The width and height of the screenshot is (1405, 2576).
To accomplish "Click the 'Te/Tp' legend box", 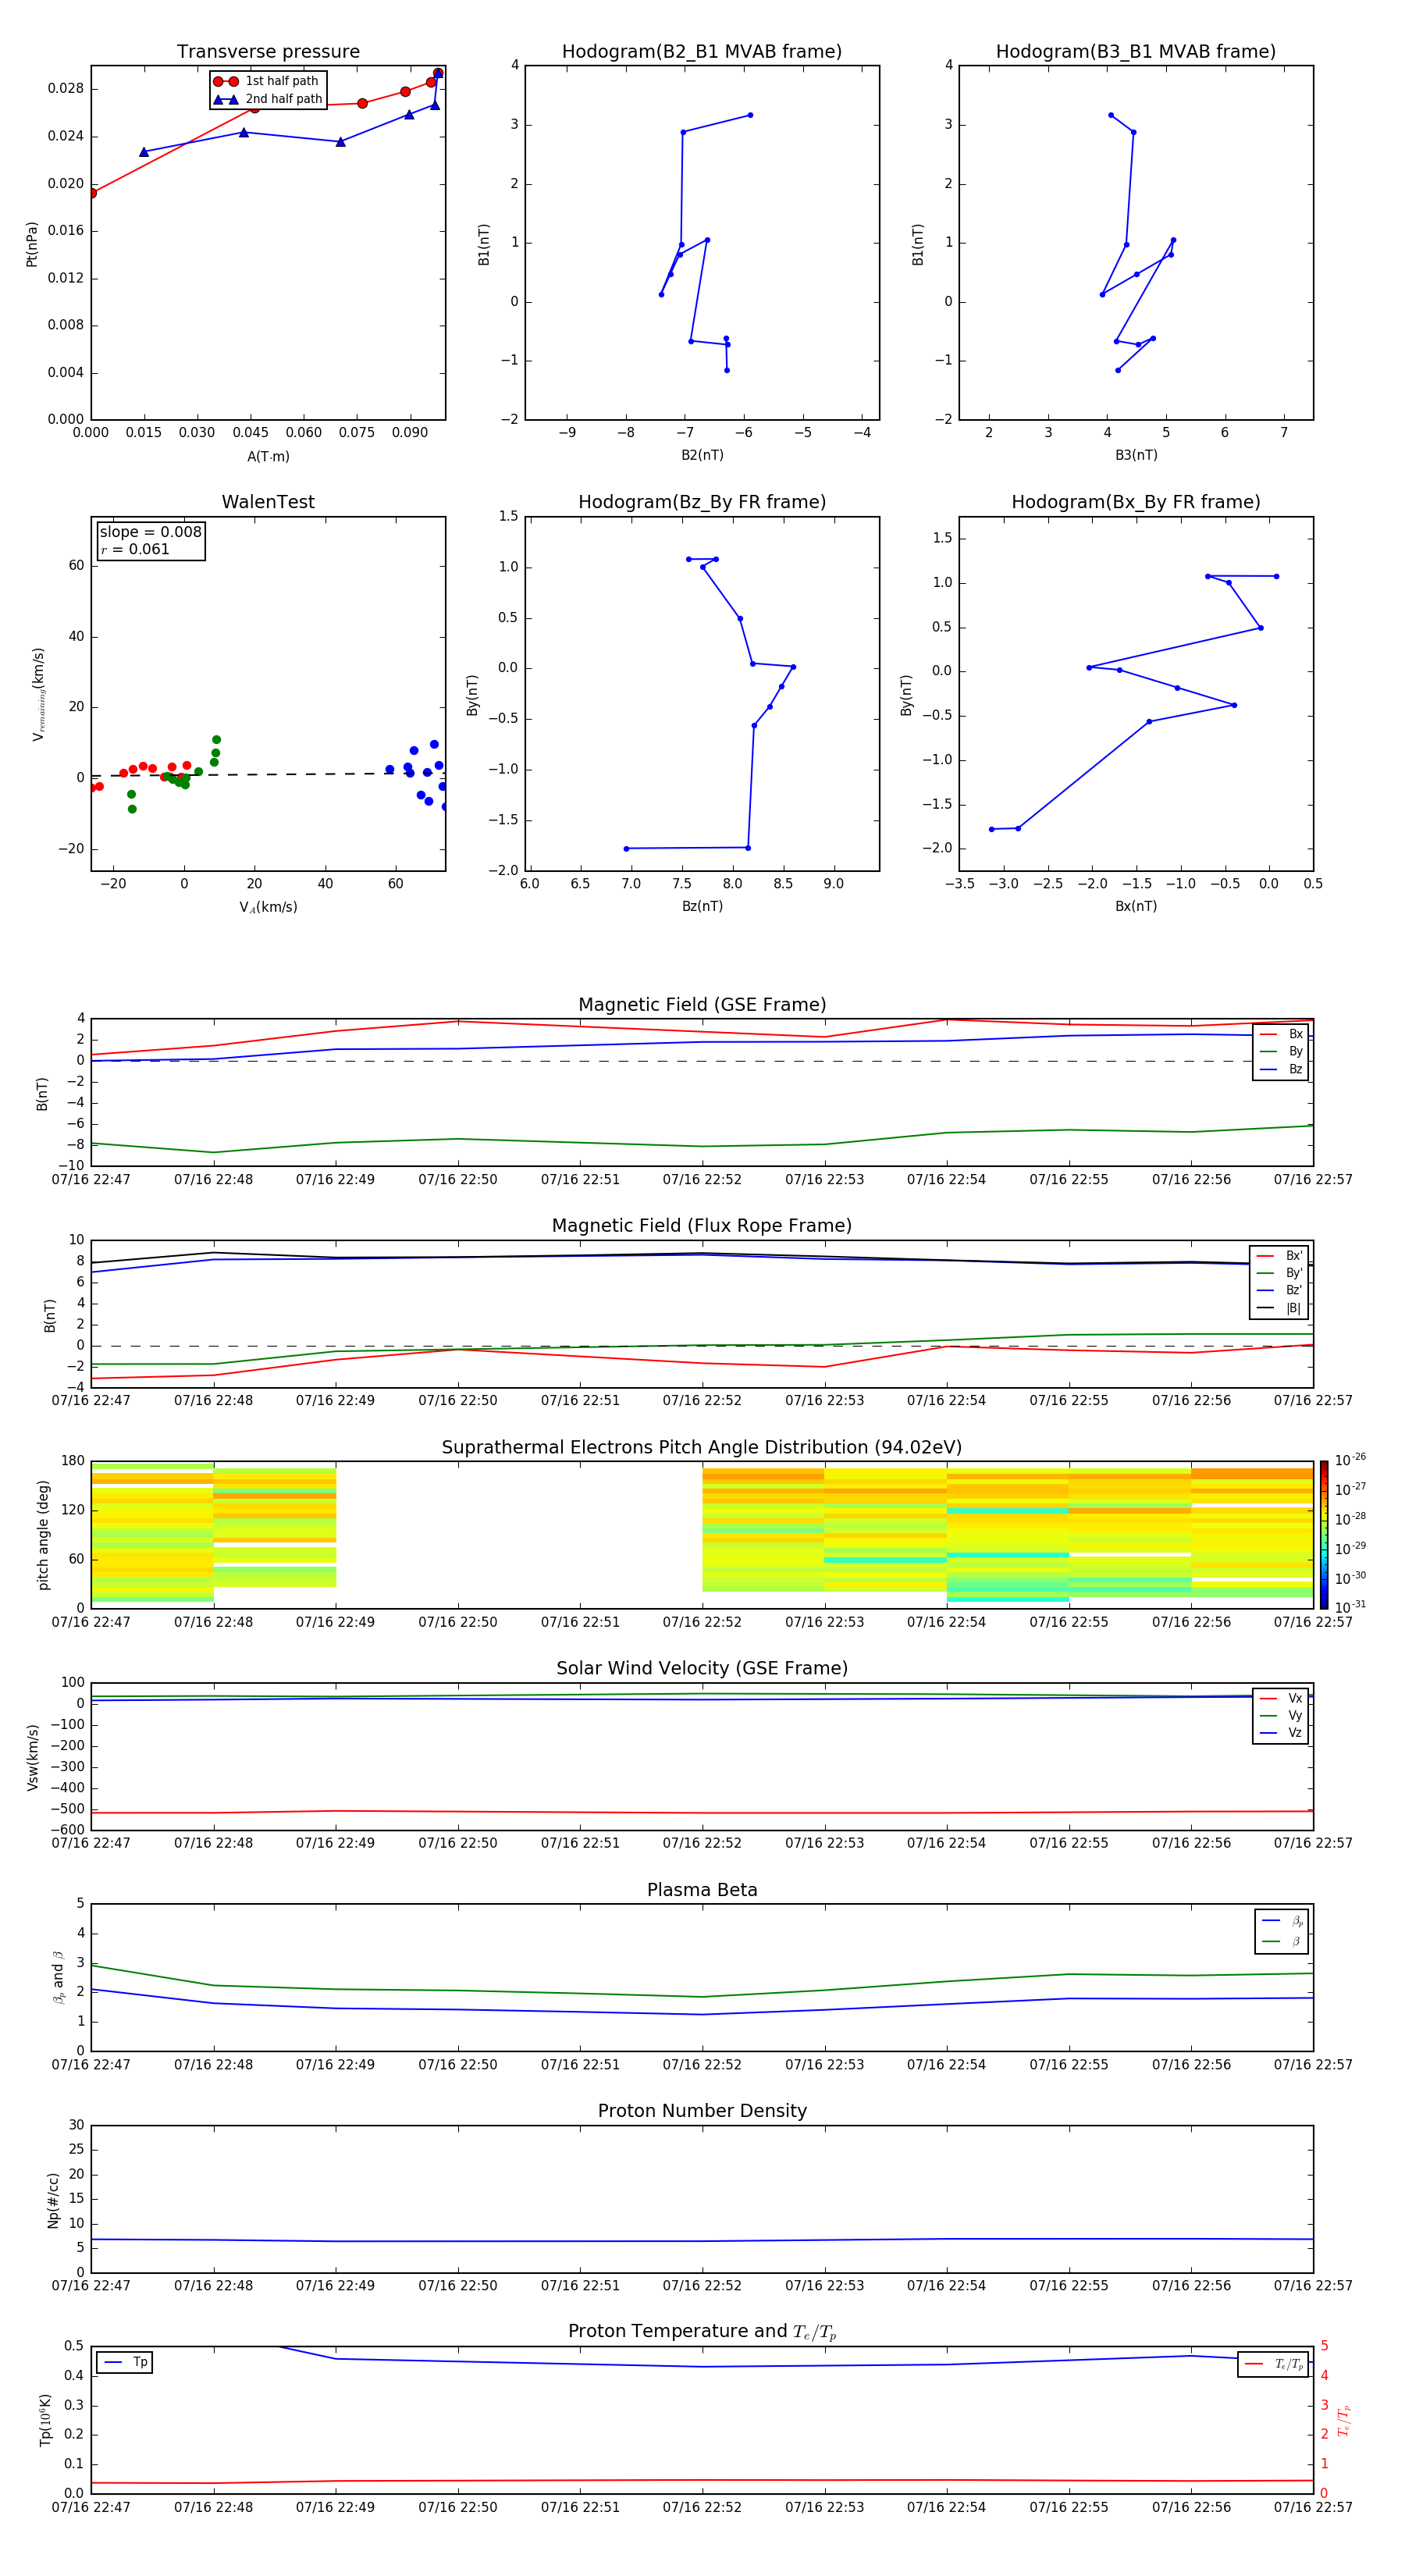I will (x=1273, y=2364).
